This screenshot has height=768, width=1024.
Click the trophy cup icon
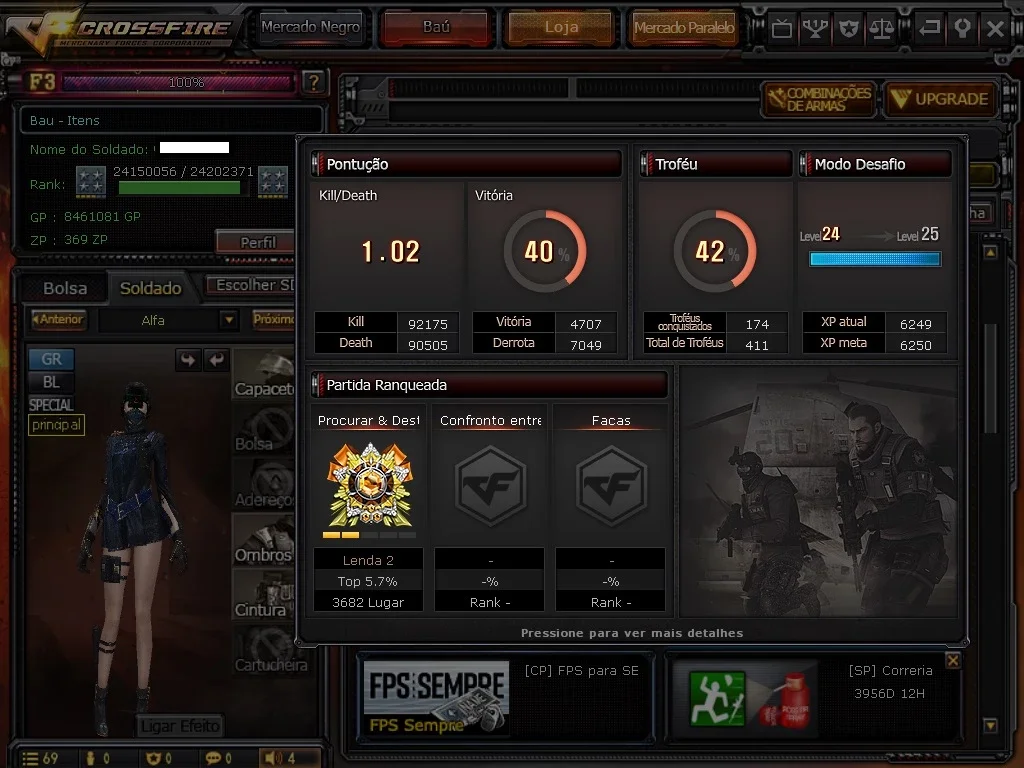tap(815, 28)
